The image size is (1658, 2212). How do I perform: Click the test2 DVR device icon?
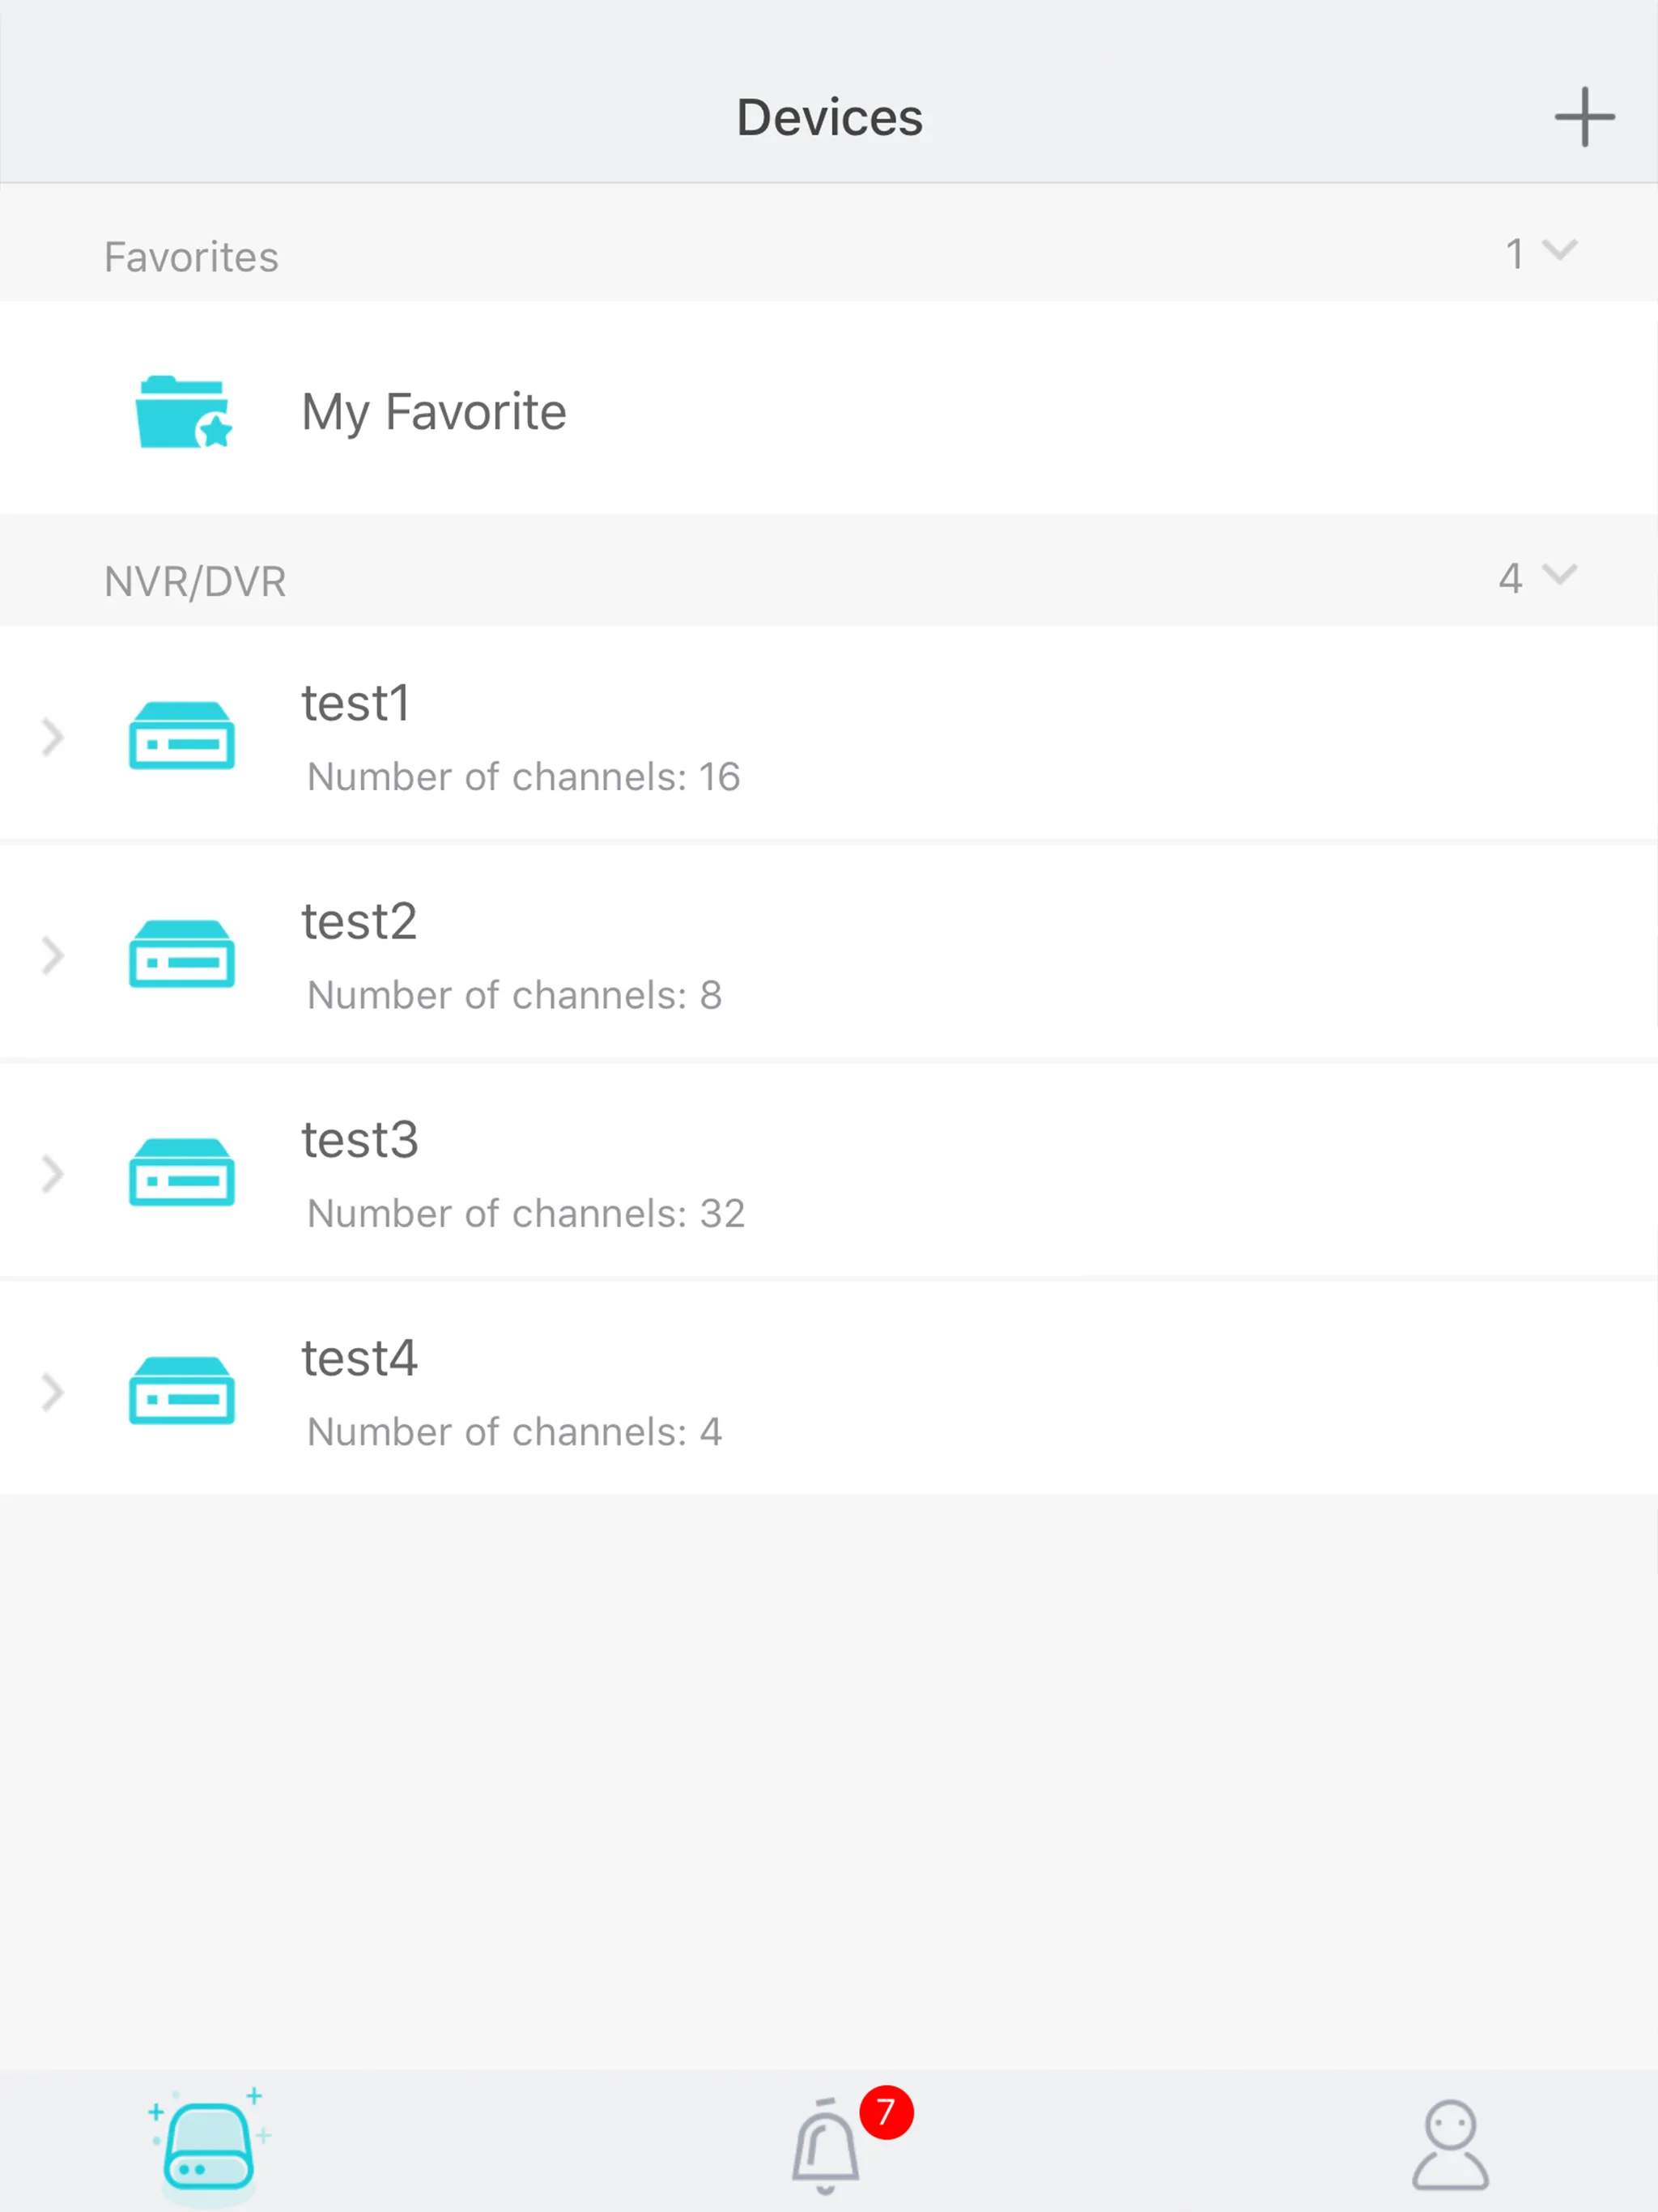[183, 953]
